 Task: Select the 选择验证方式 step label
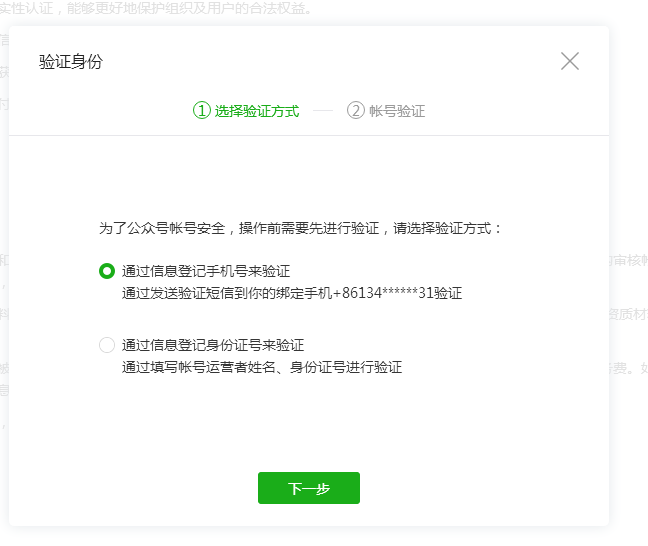[256, 111]
